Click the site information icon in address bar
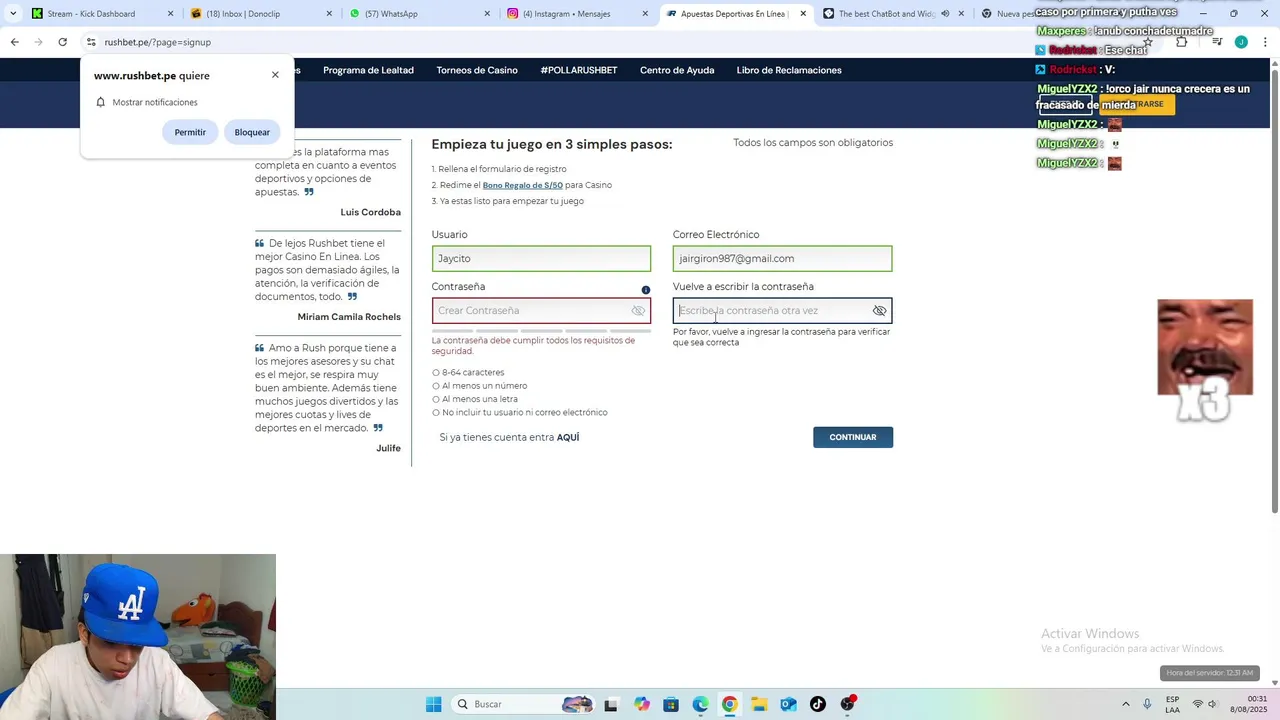Image resolution: width=1280 pixels, height=720 pixels. click(91, 42)
